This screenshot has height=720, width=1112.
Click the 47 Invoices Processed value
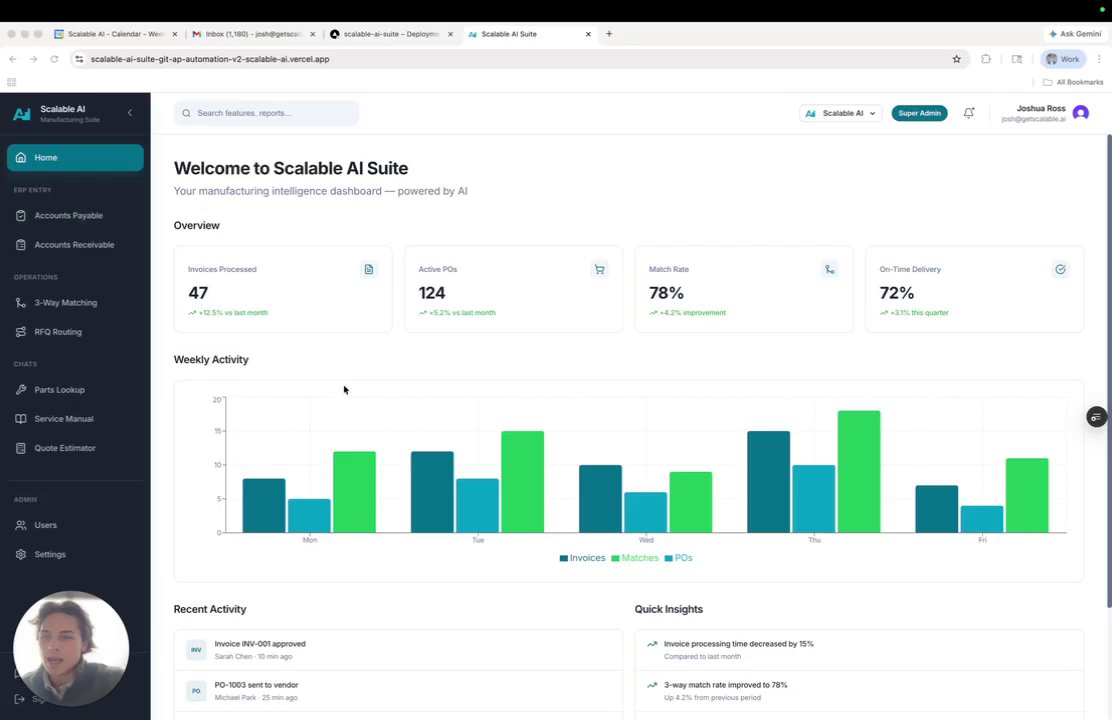coord(198,293)
